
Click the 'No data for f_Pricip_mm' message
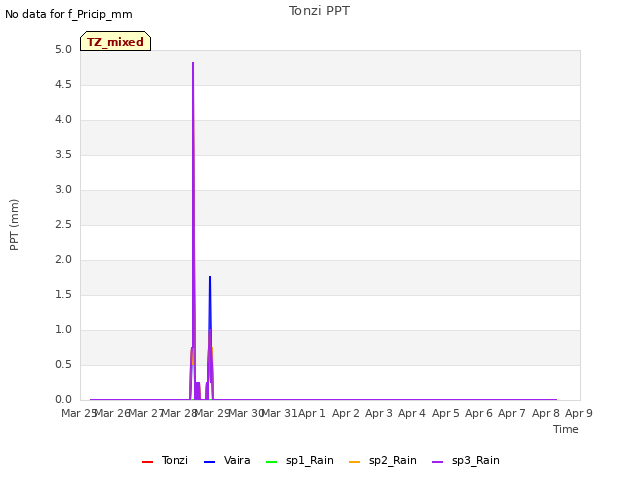[69, 14]
